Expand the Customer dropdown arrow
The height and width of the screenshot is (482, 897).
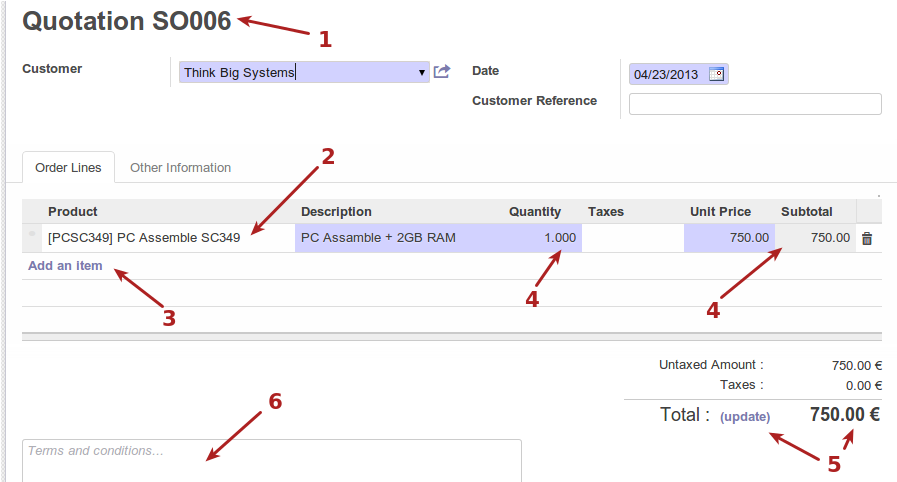[x=422, y=73]
